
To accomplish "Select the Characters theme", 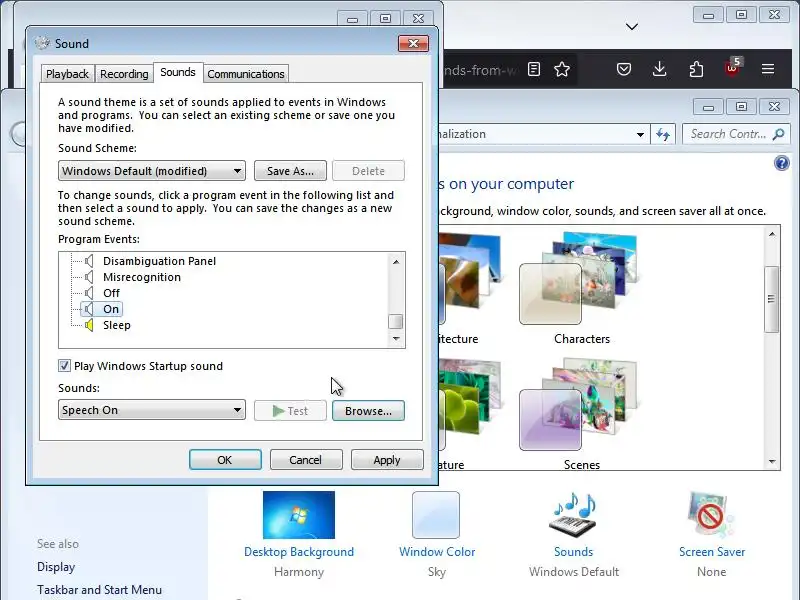I will [582, 288].
